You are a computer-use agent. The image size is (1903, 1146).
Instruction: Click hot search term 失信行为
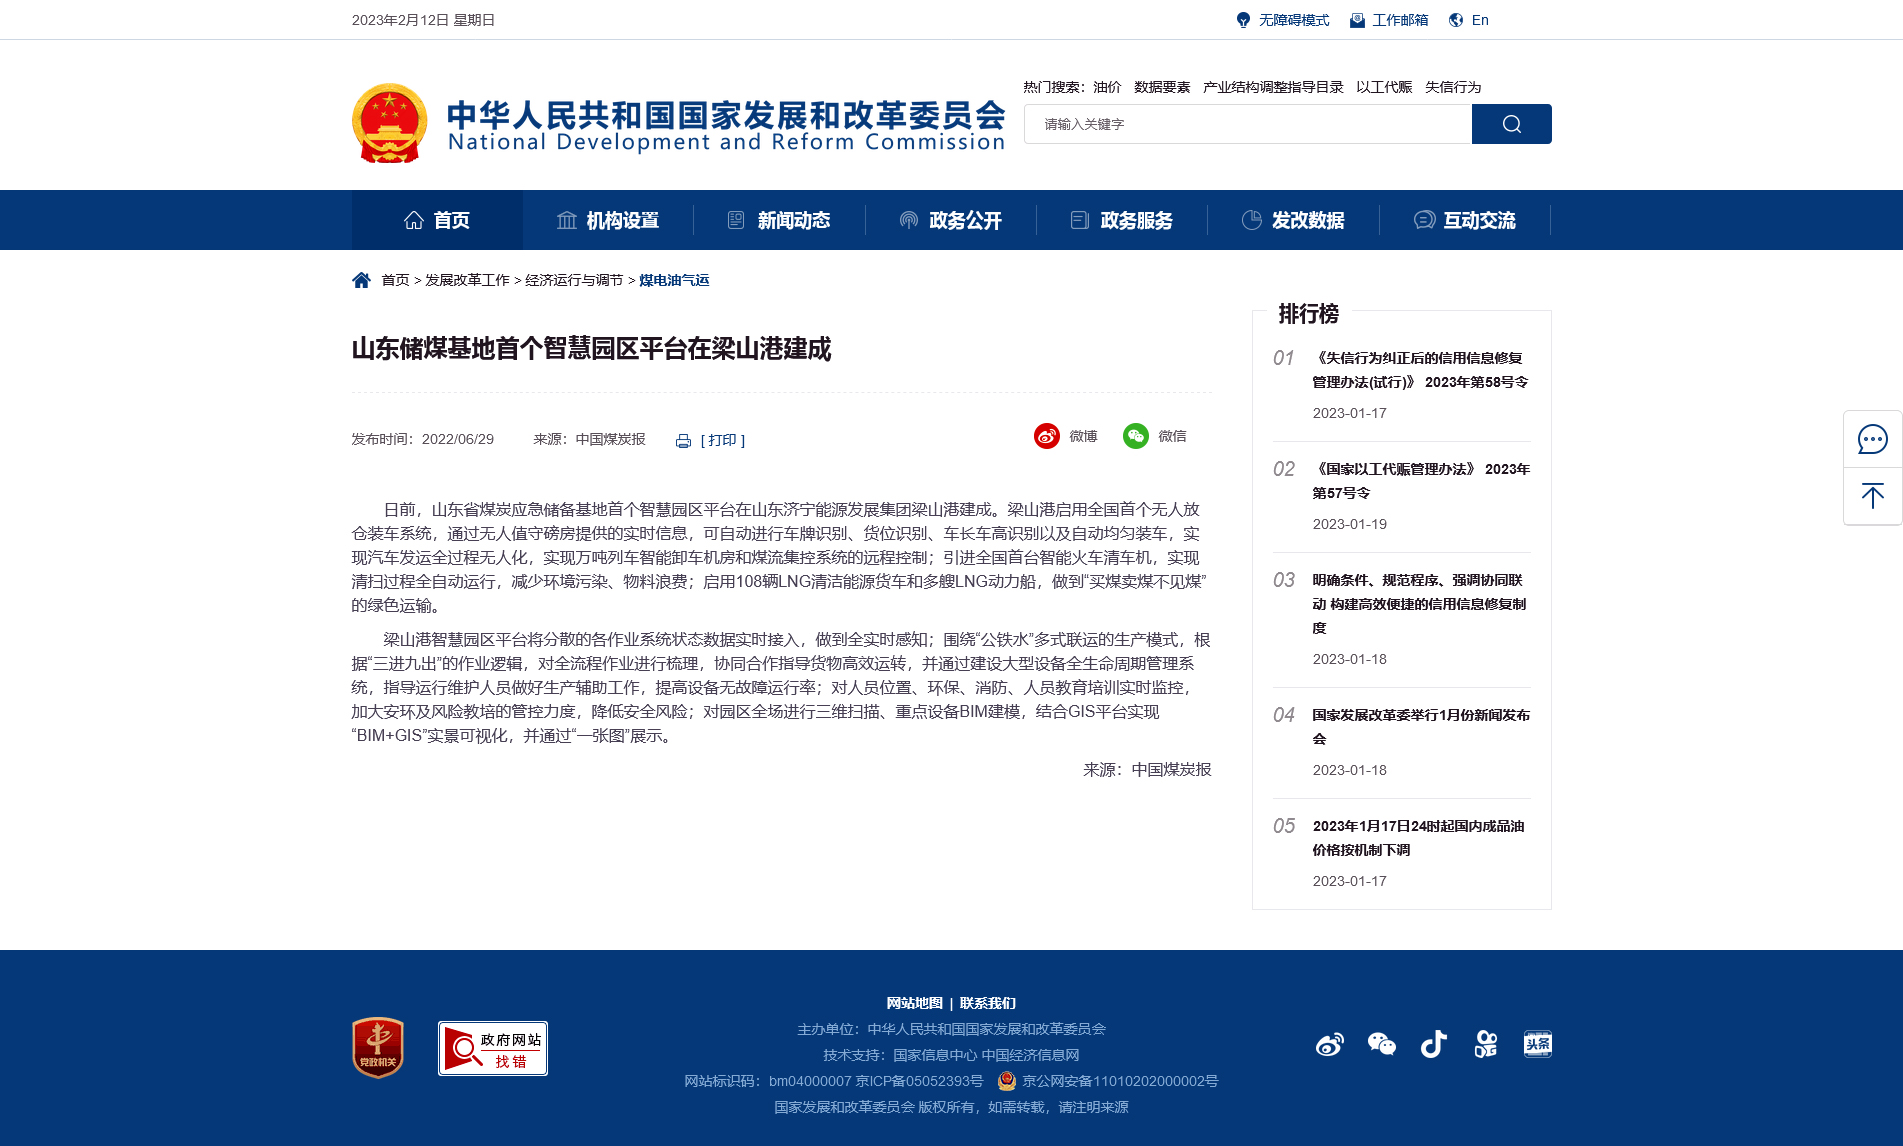[x=1453, y=87]
